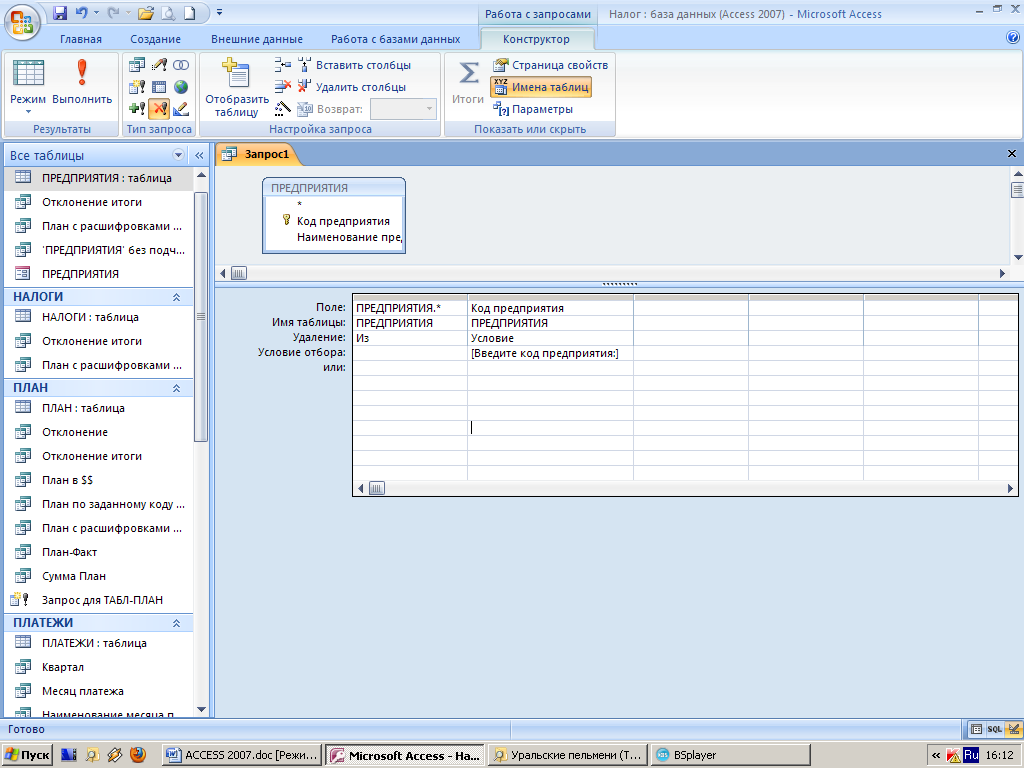Open the Создание ribbon tab
Screen dimensions: 1024x768
pyautogui.click(x=155, y=39)
